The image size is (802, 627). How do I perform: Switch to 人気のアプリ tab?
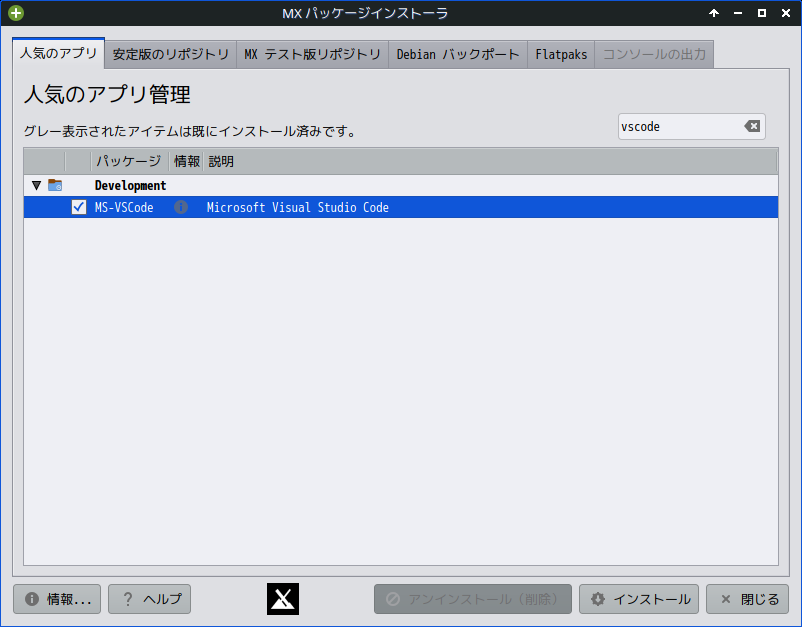(58, 53)
